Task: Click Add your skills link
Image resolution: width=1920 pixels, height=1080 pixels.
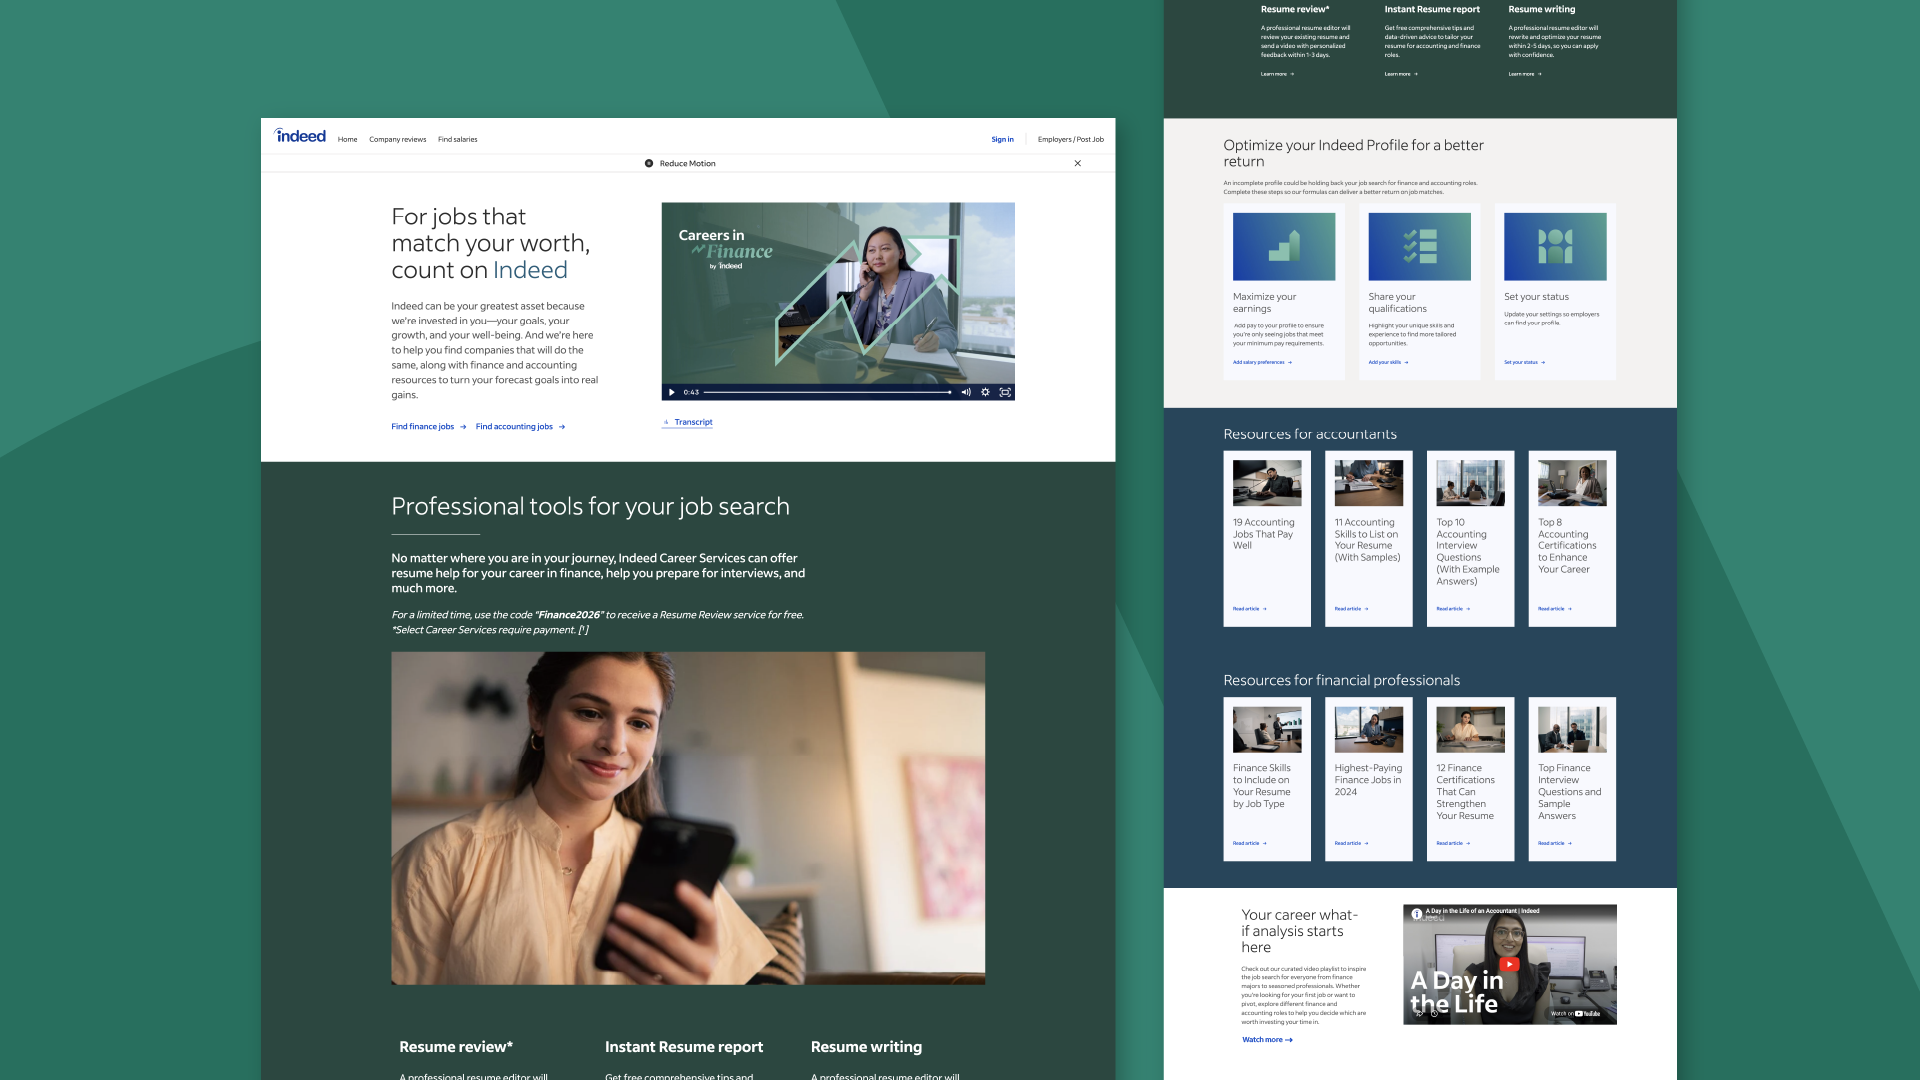Action: (1388, 362)
